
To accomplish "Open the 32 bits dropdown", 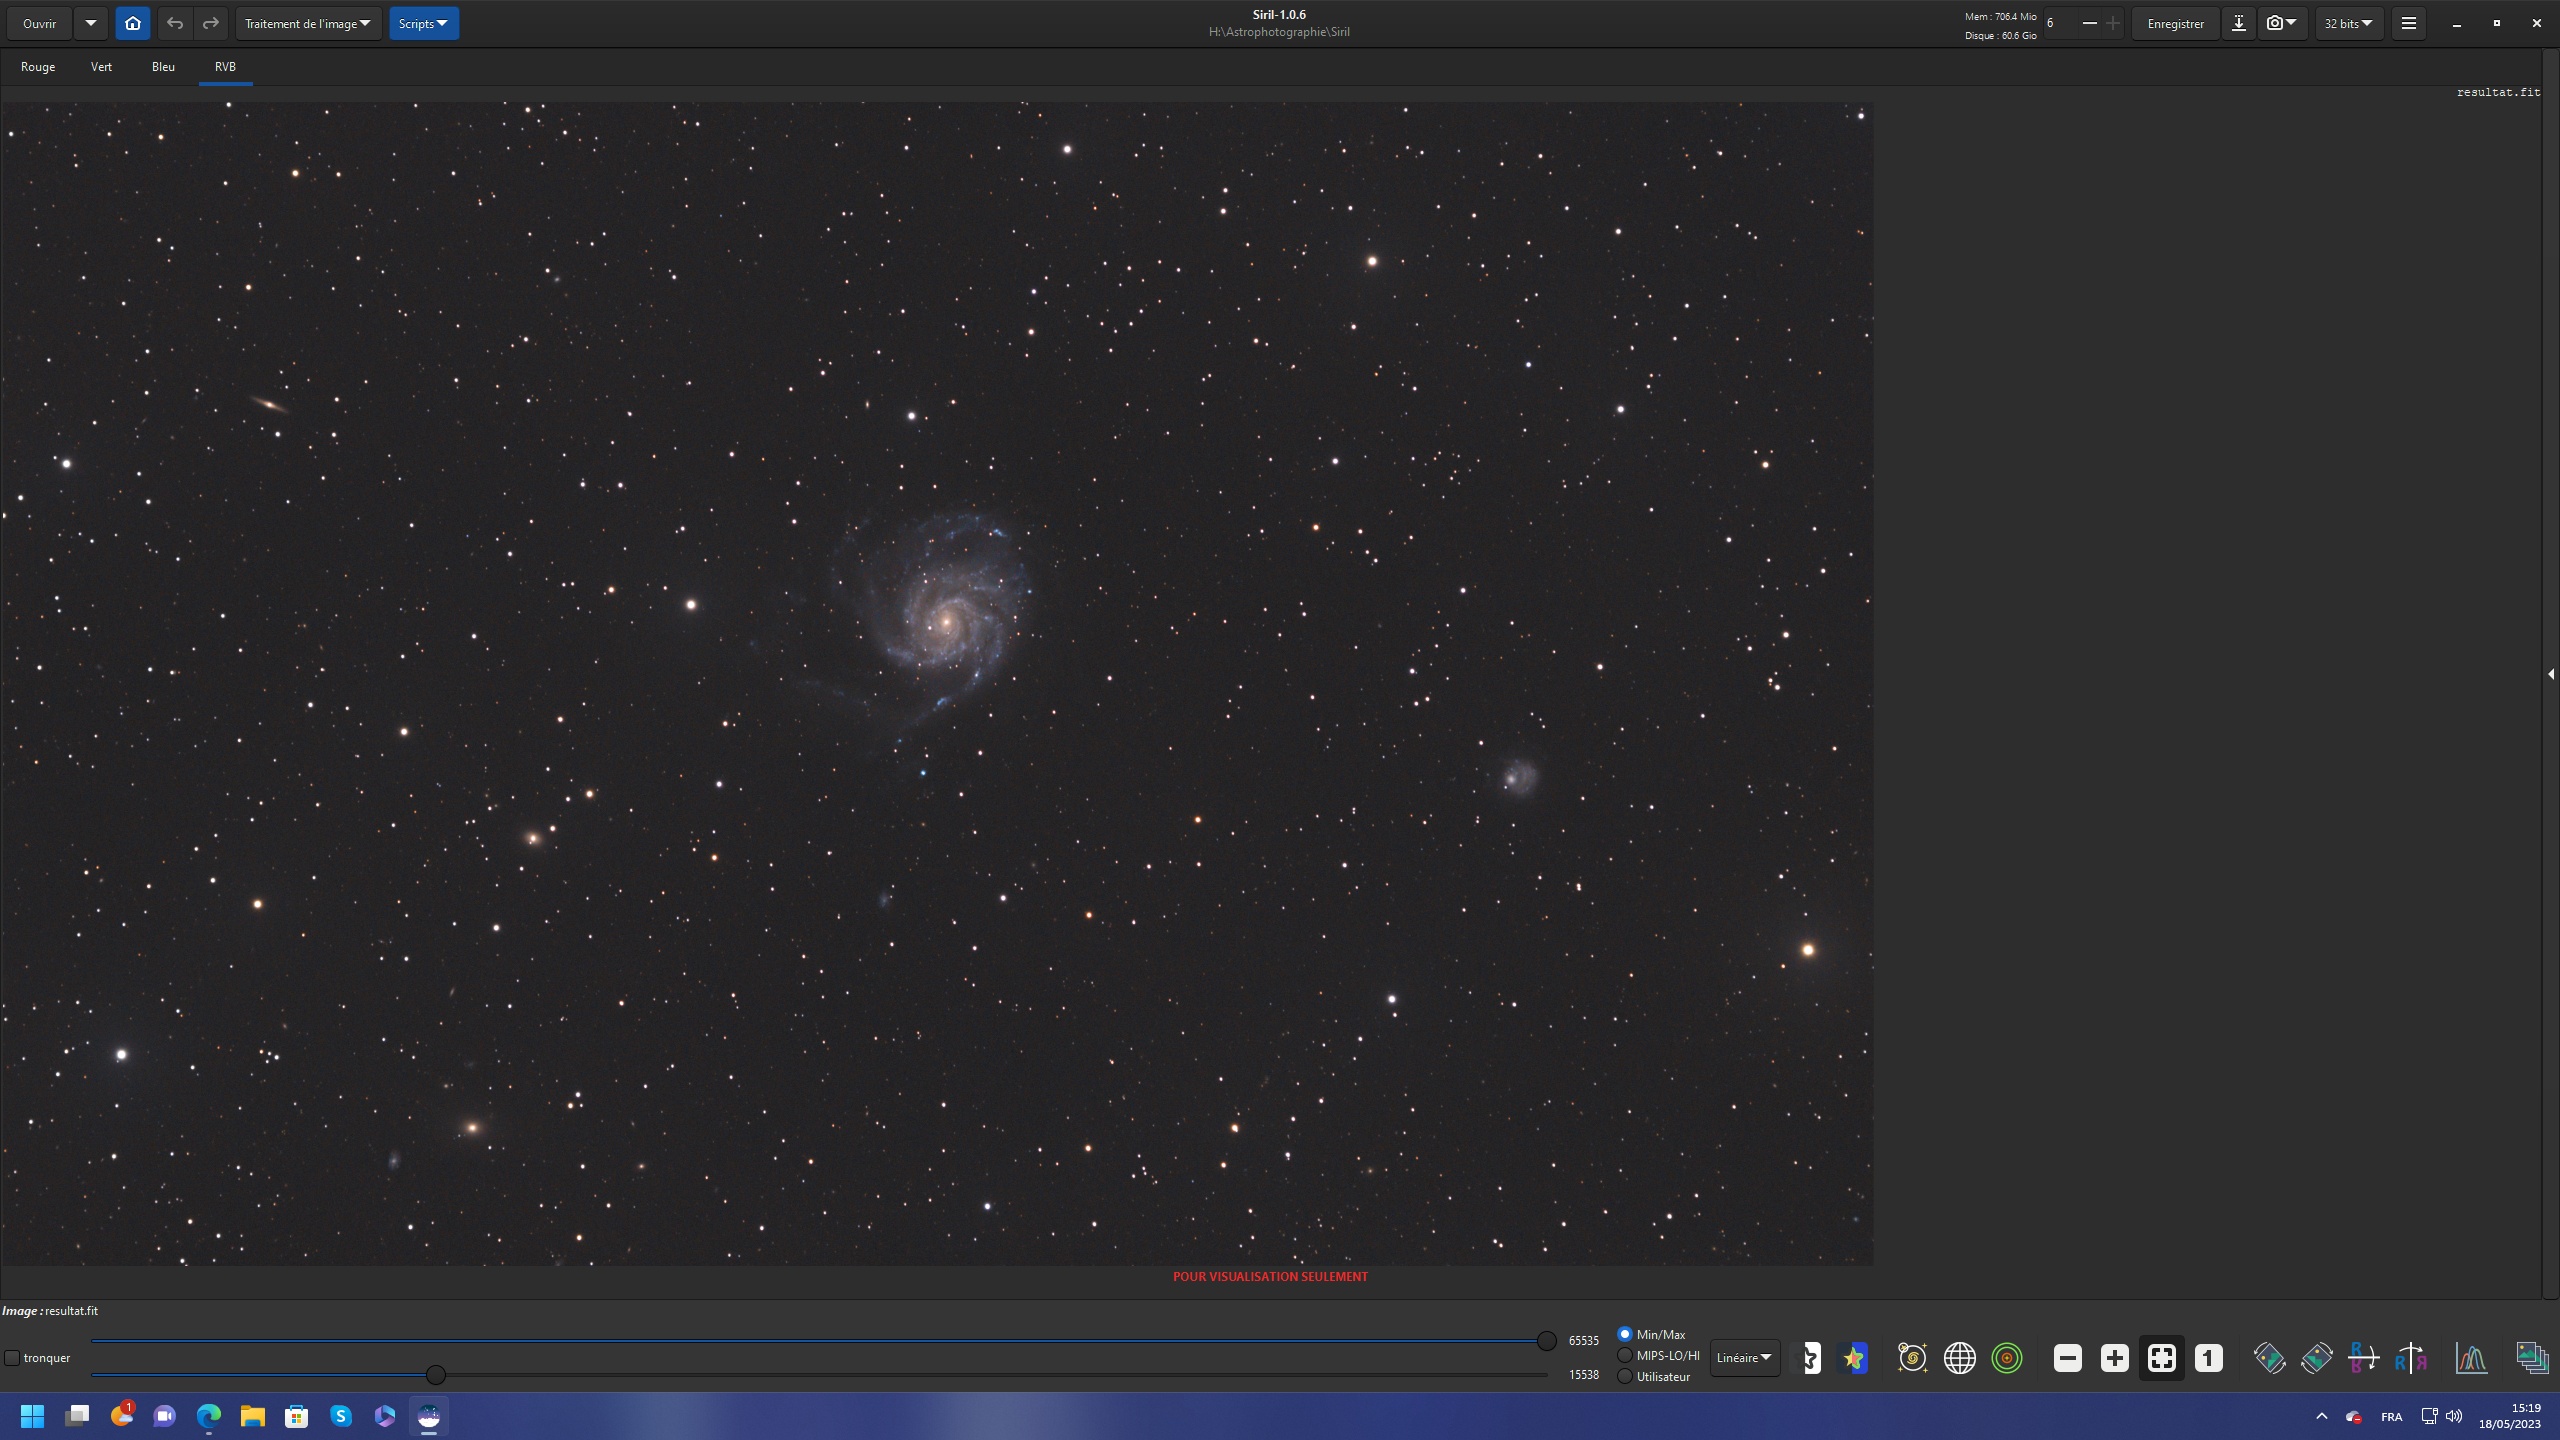I will click(2349, 23).
